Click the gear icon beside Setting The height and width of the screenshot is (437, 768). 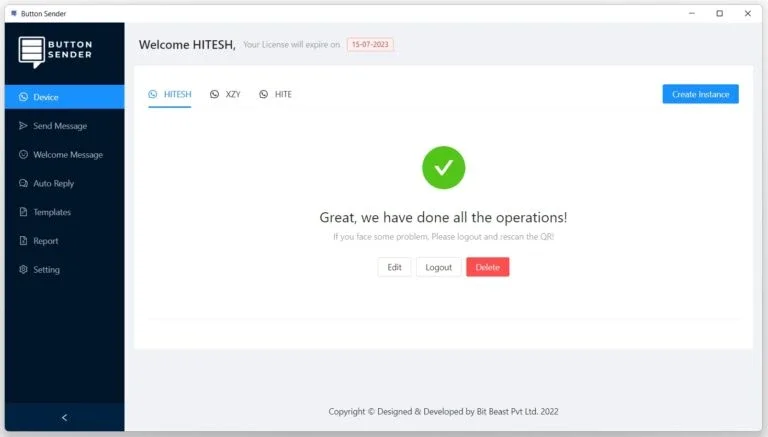[23, 269]
